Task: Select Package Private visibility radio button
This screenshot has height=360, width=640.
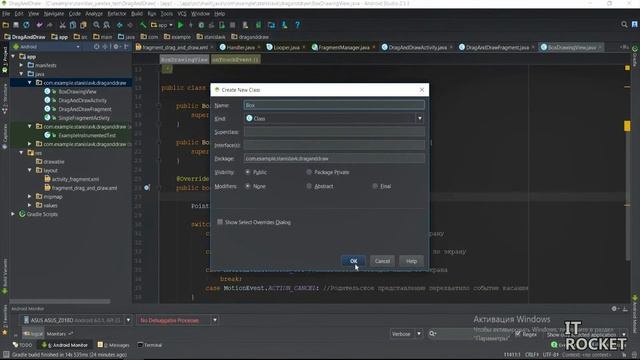Action: (309, 172)
